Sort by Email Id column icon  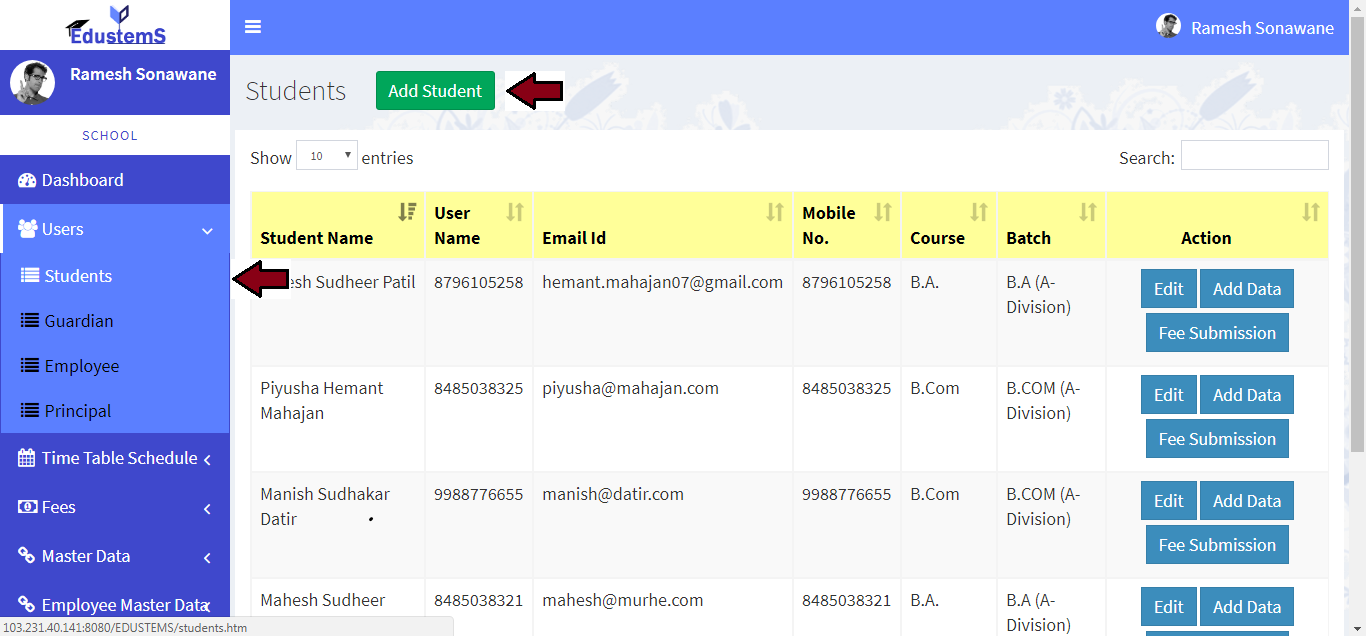pos(775,211)
